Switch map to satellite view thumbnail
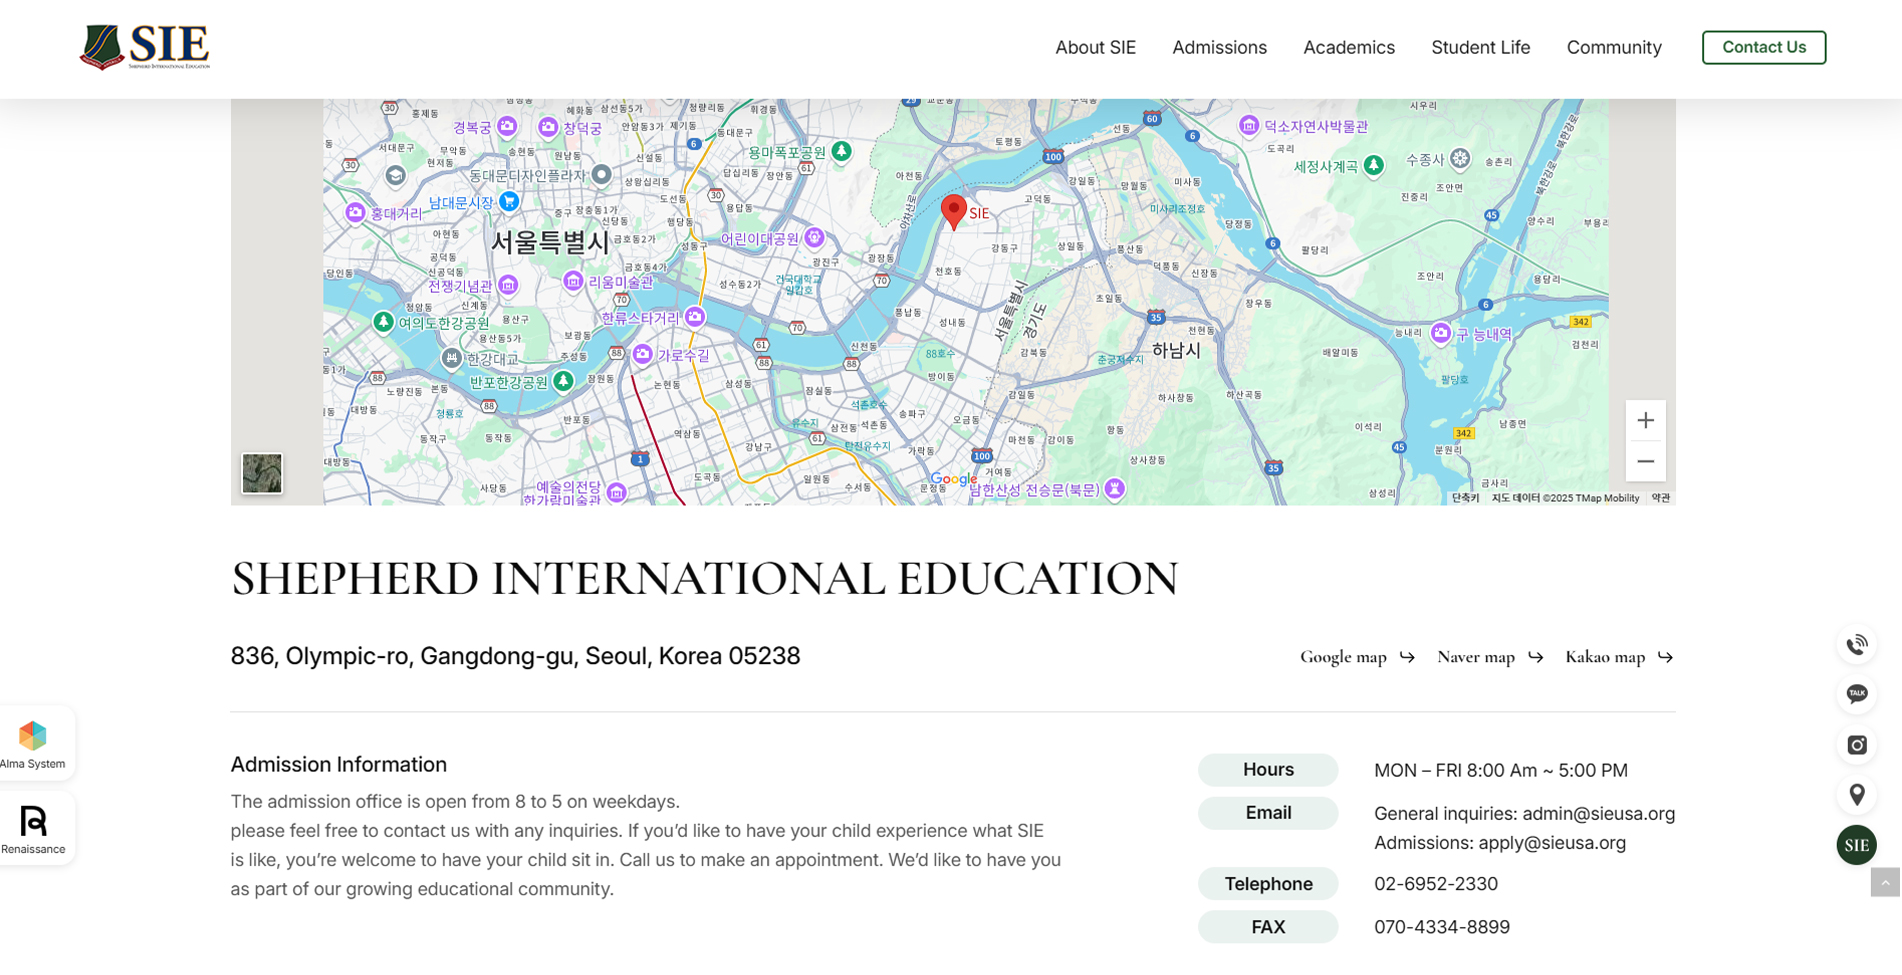 (x=262, y=473)
